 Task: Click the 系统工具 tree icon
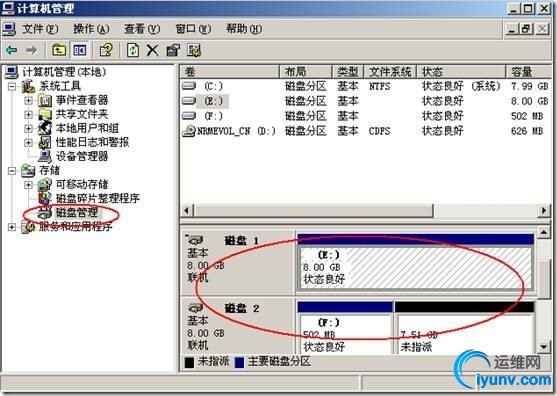click(x=28, y=86)
